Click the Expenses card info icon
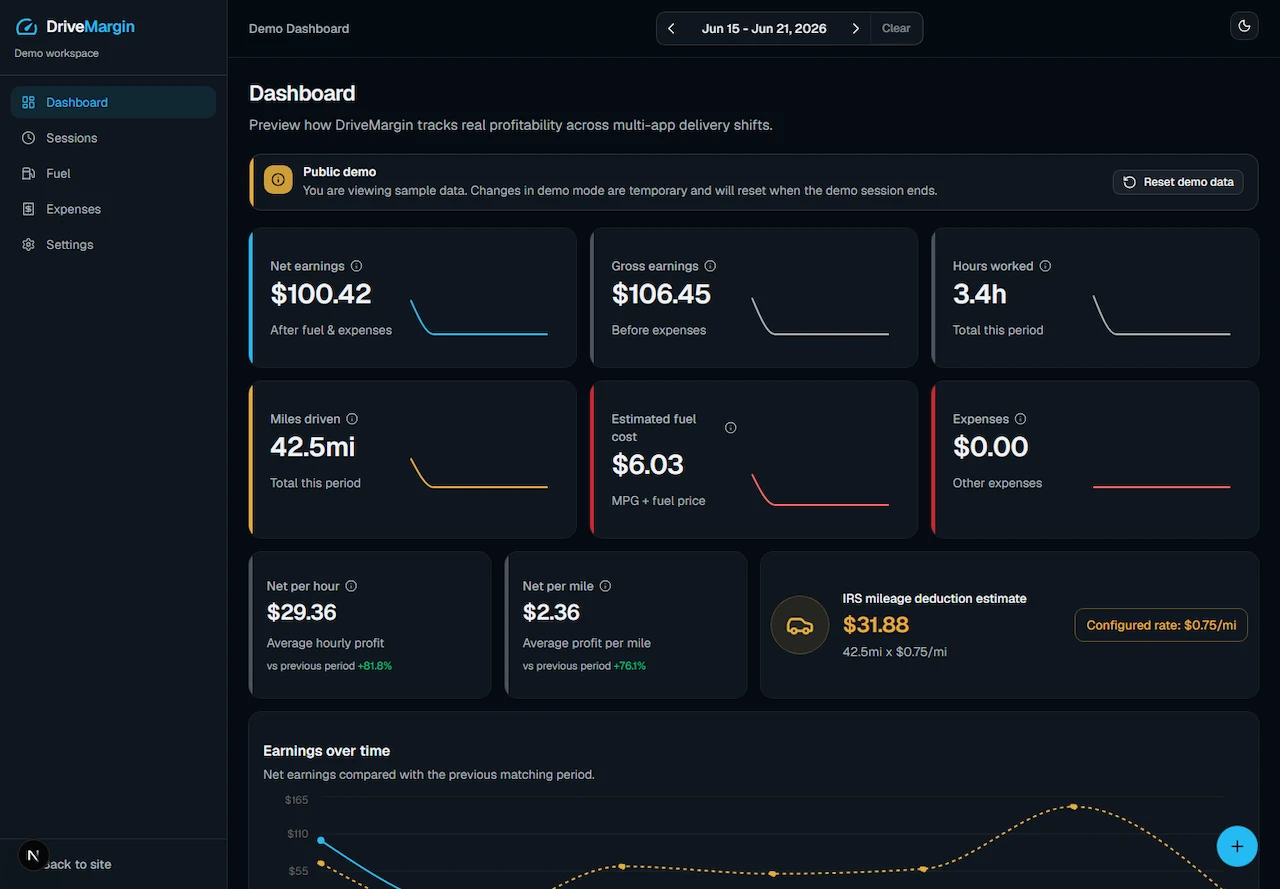 pyautogui.click(x=1020, y=419)
